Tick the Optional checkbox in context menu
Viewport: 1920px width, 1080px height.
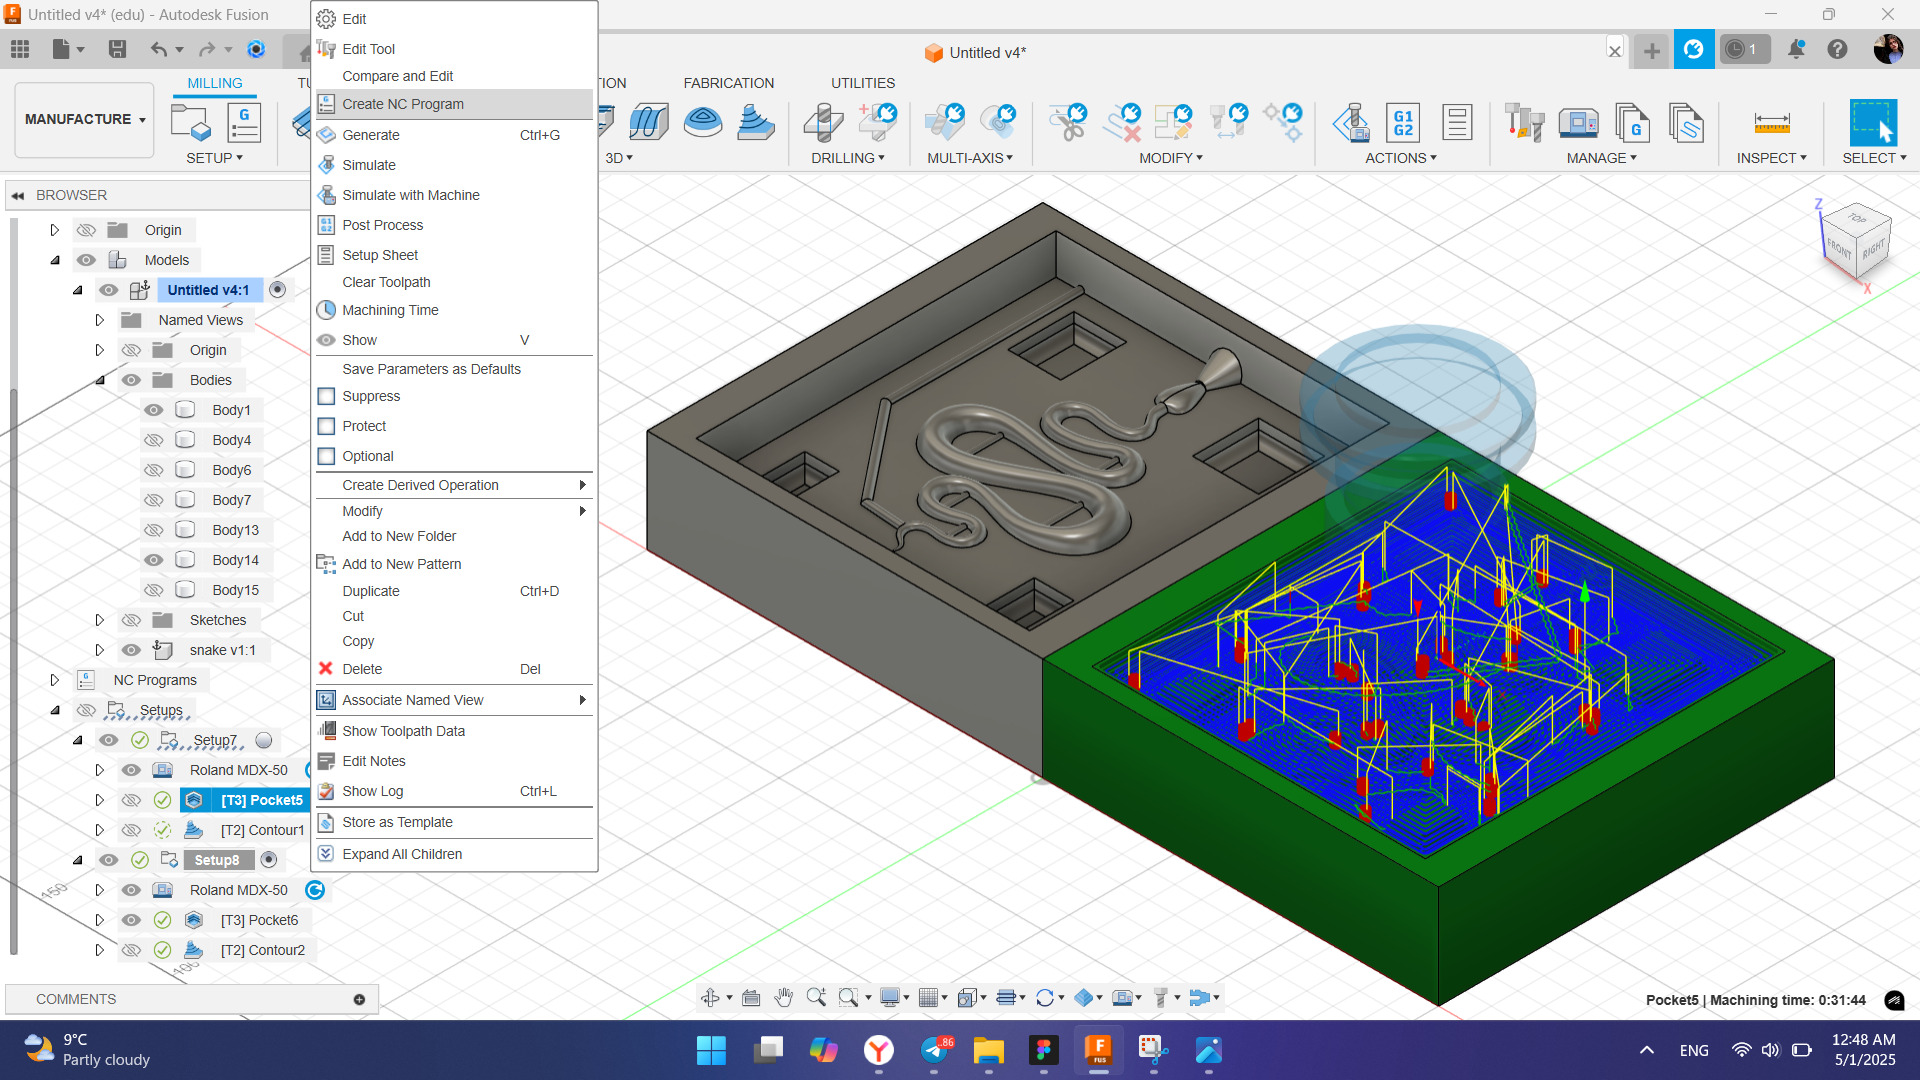326,456
